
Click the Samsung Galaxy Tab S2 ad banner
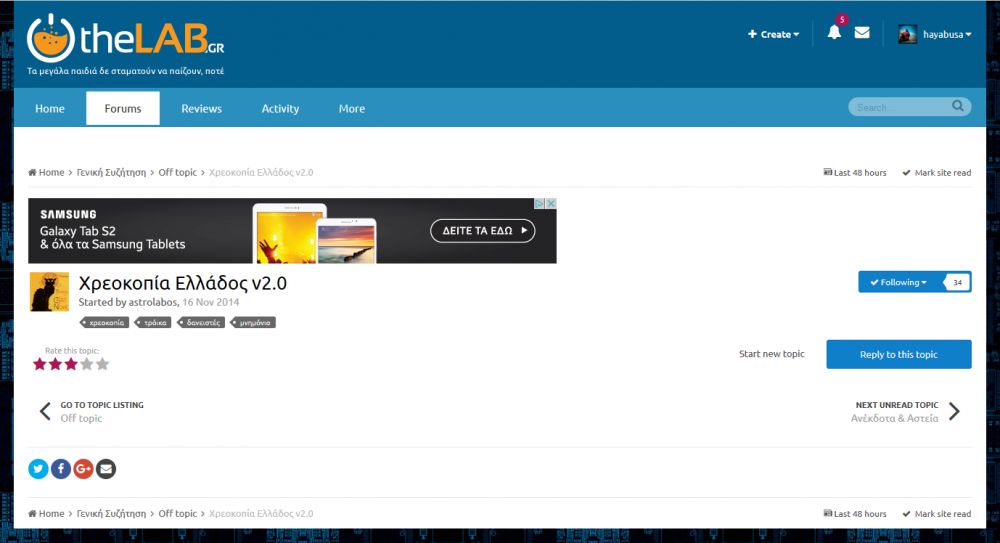(292, 230)
